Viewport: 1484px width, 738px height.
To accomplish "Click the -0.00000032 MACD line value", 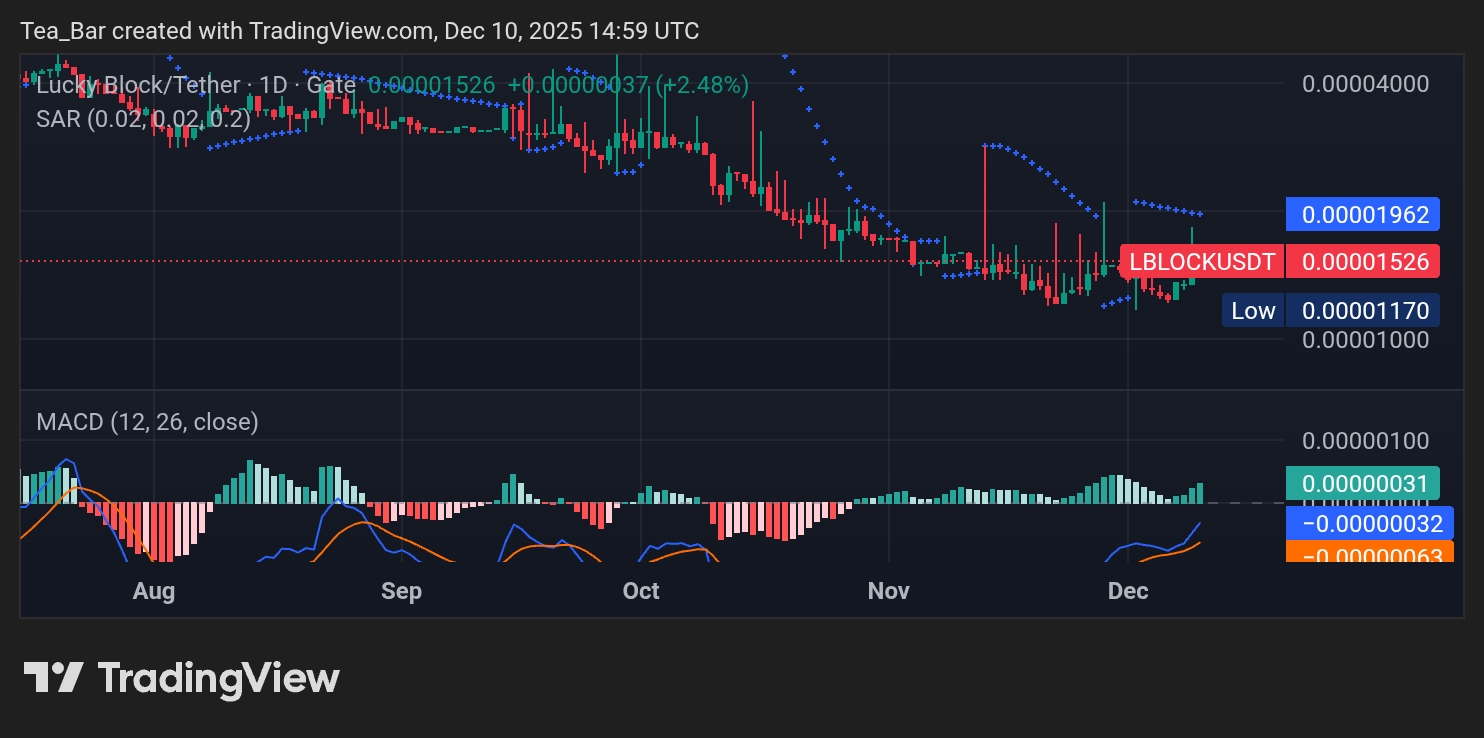I will (x=1370, y=523).
